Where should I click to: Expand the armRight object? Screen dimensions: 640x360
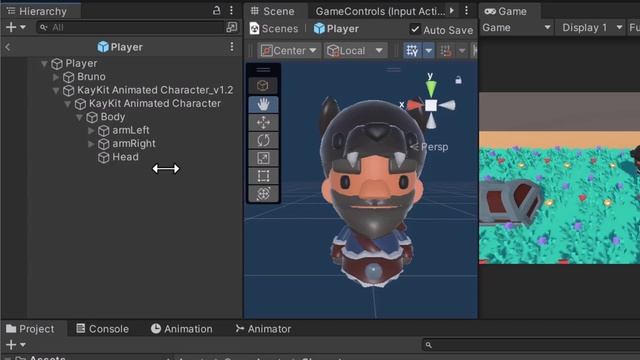coord(91,144)
